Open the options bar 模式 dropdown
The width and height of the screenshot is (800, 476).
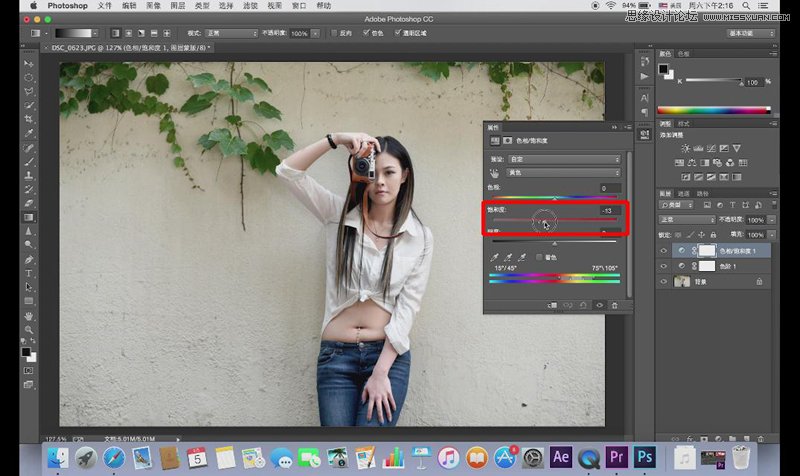tap(231, 33)
